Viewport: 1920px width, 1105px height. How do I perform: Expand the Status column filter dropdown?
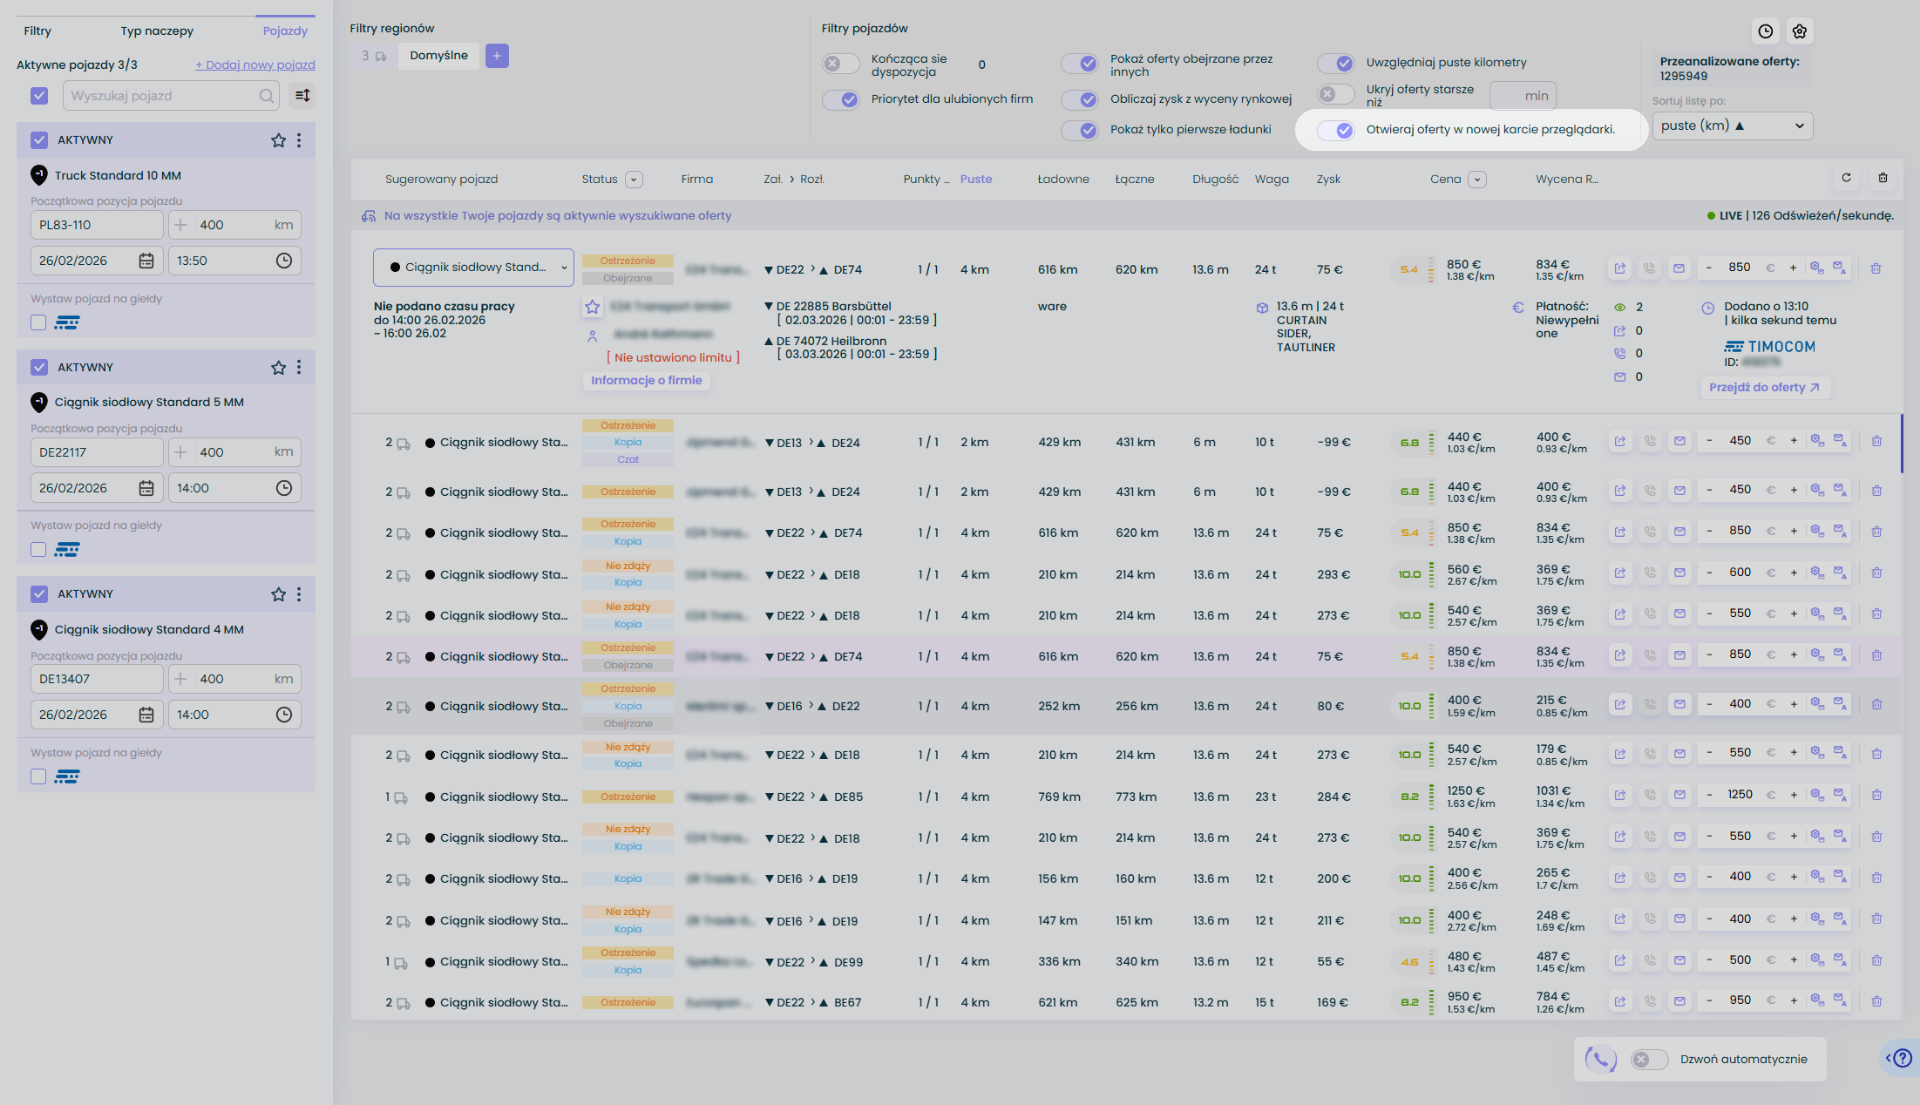(x=633, y=179)
